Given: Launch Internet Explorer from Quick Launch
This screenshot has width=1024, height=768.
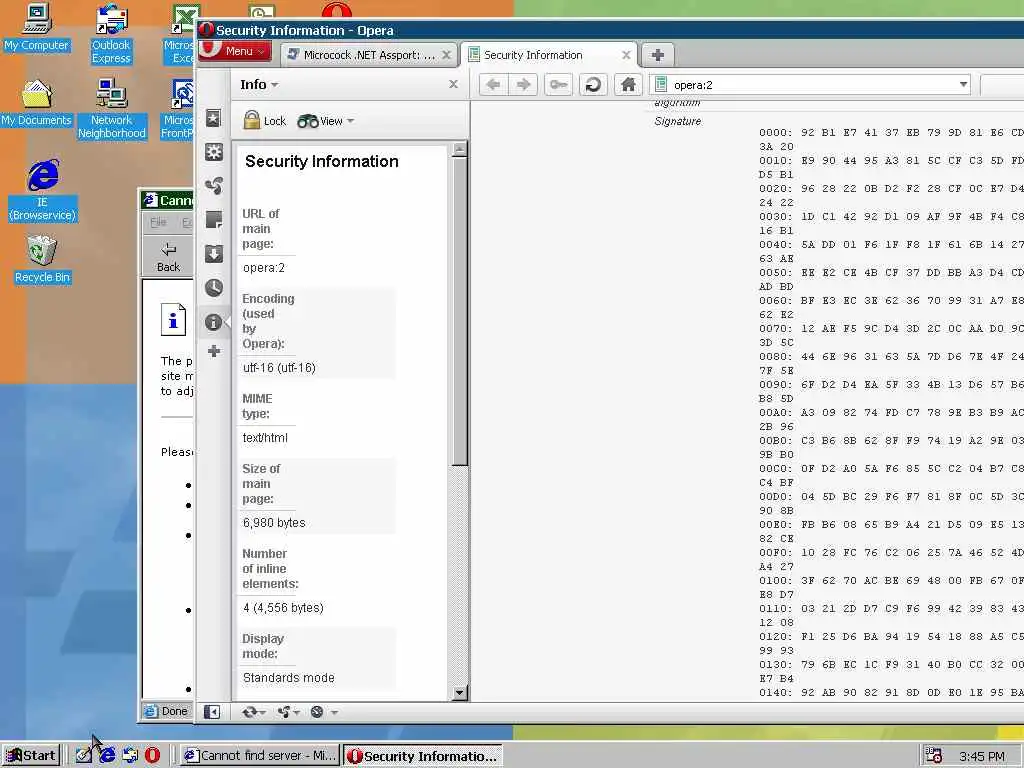Looking at the screenshot, I should [106, 756].
